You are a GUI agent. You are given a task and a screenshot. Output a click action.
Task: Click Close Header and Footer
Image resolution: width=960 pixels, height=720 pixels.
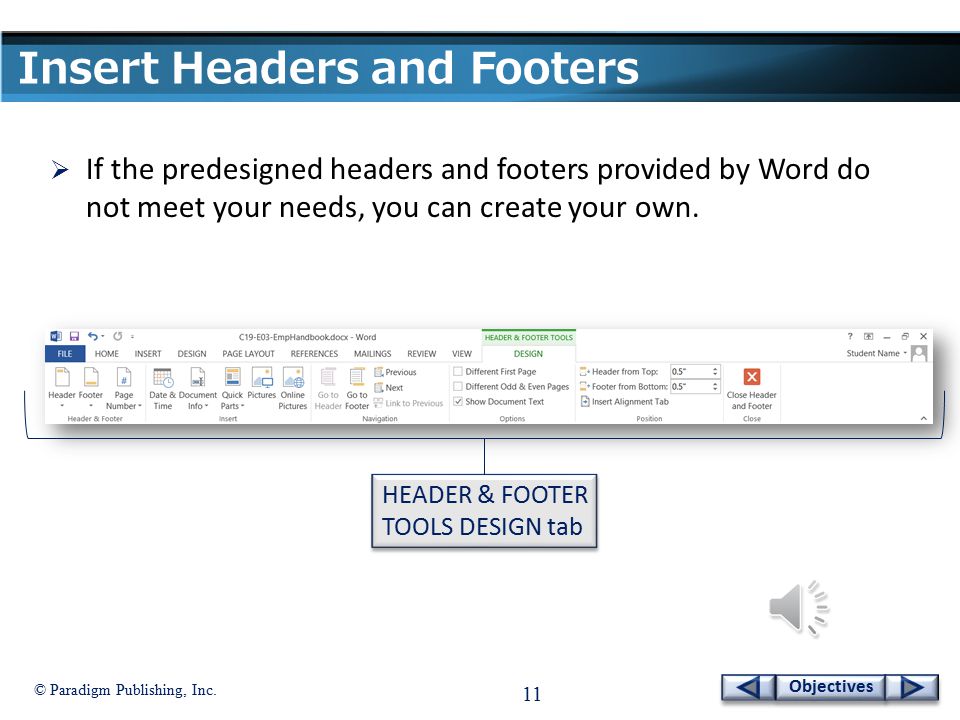coord(752,389)
